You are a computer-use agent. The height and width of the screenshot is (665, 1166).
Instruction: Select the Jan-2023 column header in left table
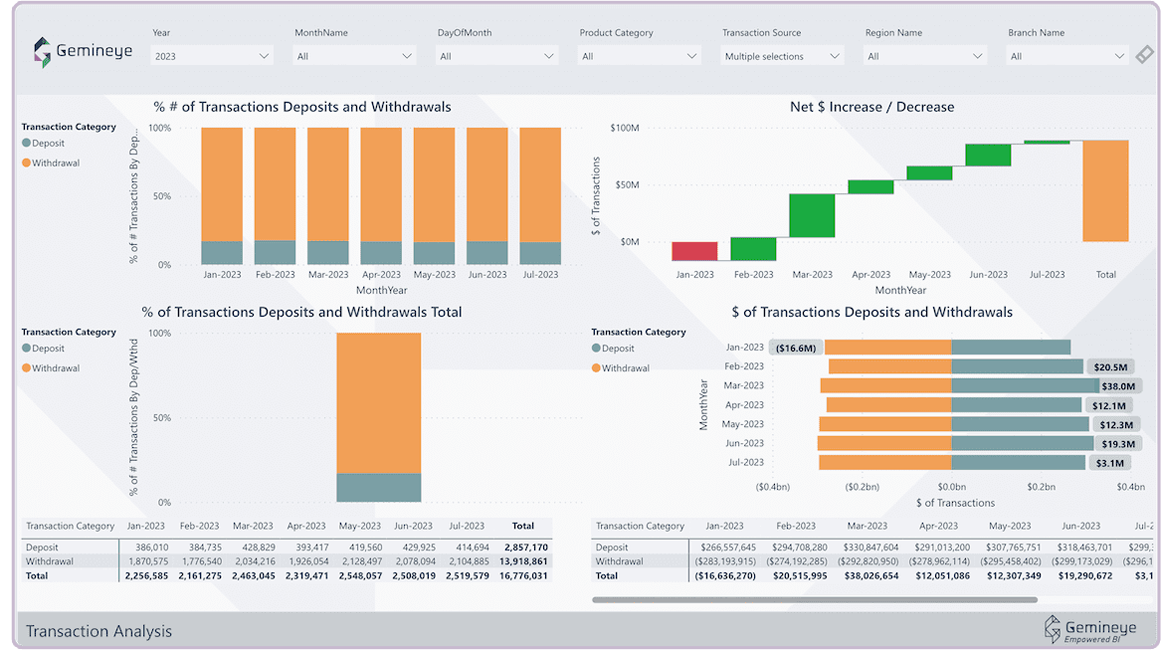[146, 526]
